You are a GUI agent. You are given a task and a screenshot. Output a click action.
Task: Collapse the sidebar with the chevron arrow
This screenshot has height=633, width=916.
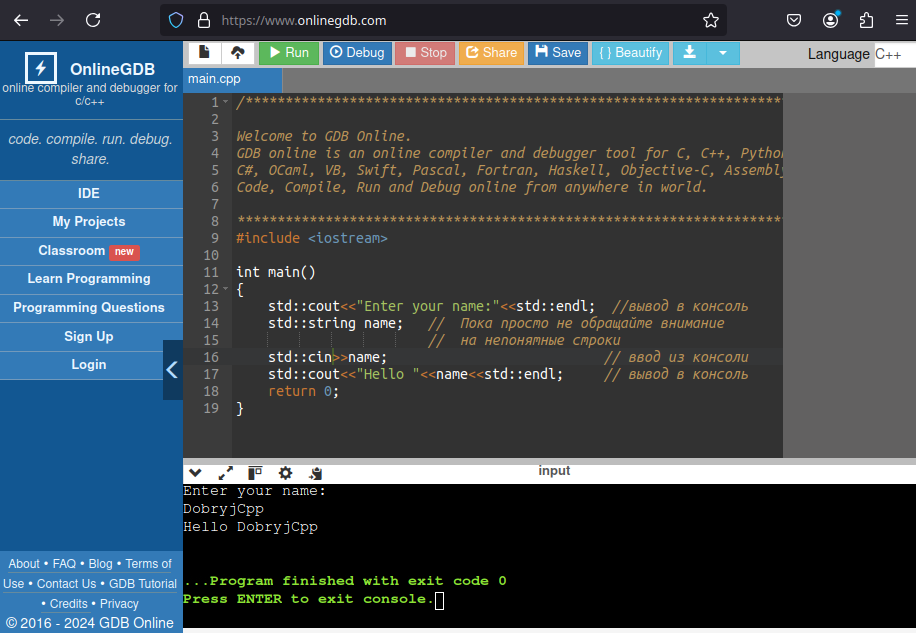pos(172,370)
